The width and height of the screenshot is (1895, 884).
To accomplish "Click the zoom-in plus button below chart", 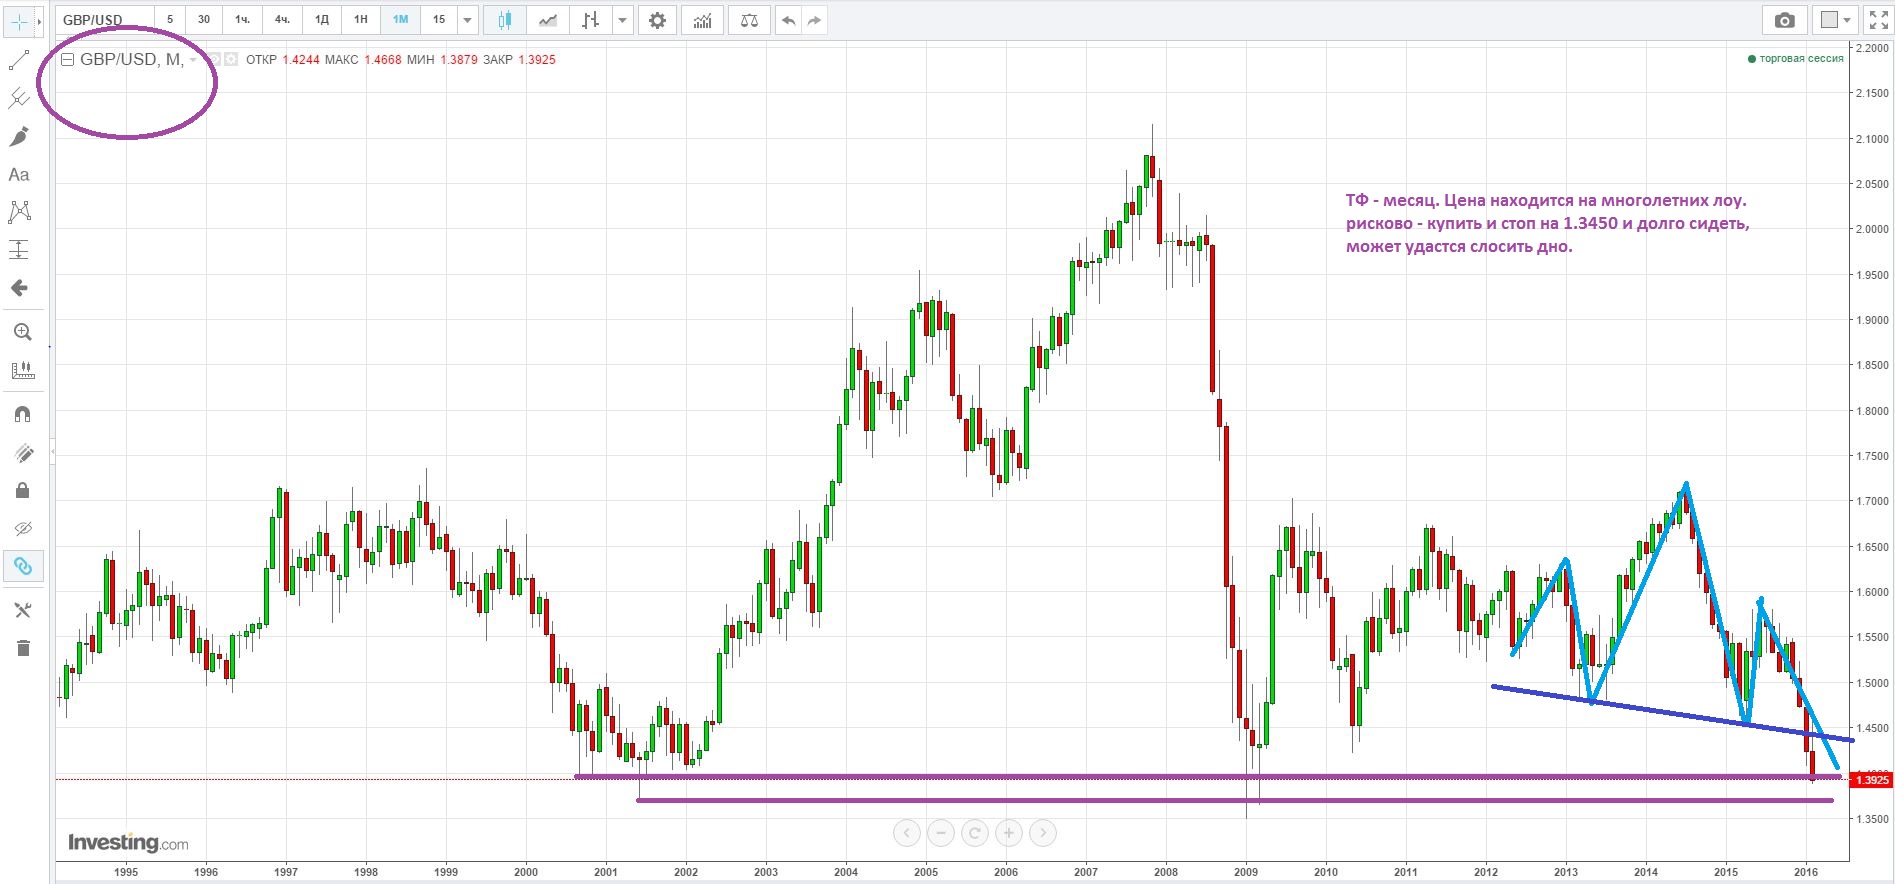I will tap(1009, 833).
